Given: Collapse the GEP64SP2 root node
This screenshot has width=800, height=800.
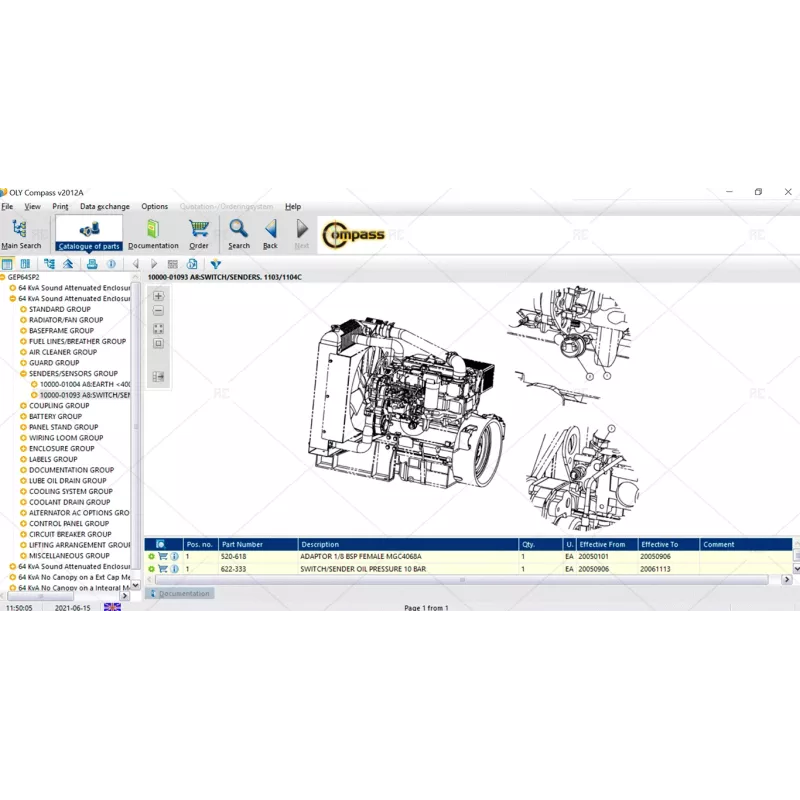Looking at the screenshot, I should point(3,277).
